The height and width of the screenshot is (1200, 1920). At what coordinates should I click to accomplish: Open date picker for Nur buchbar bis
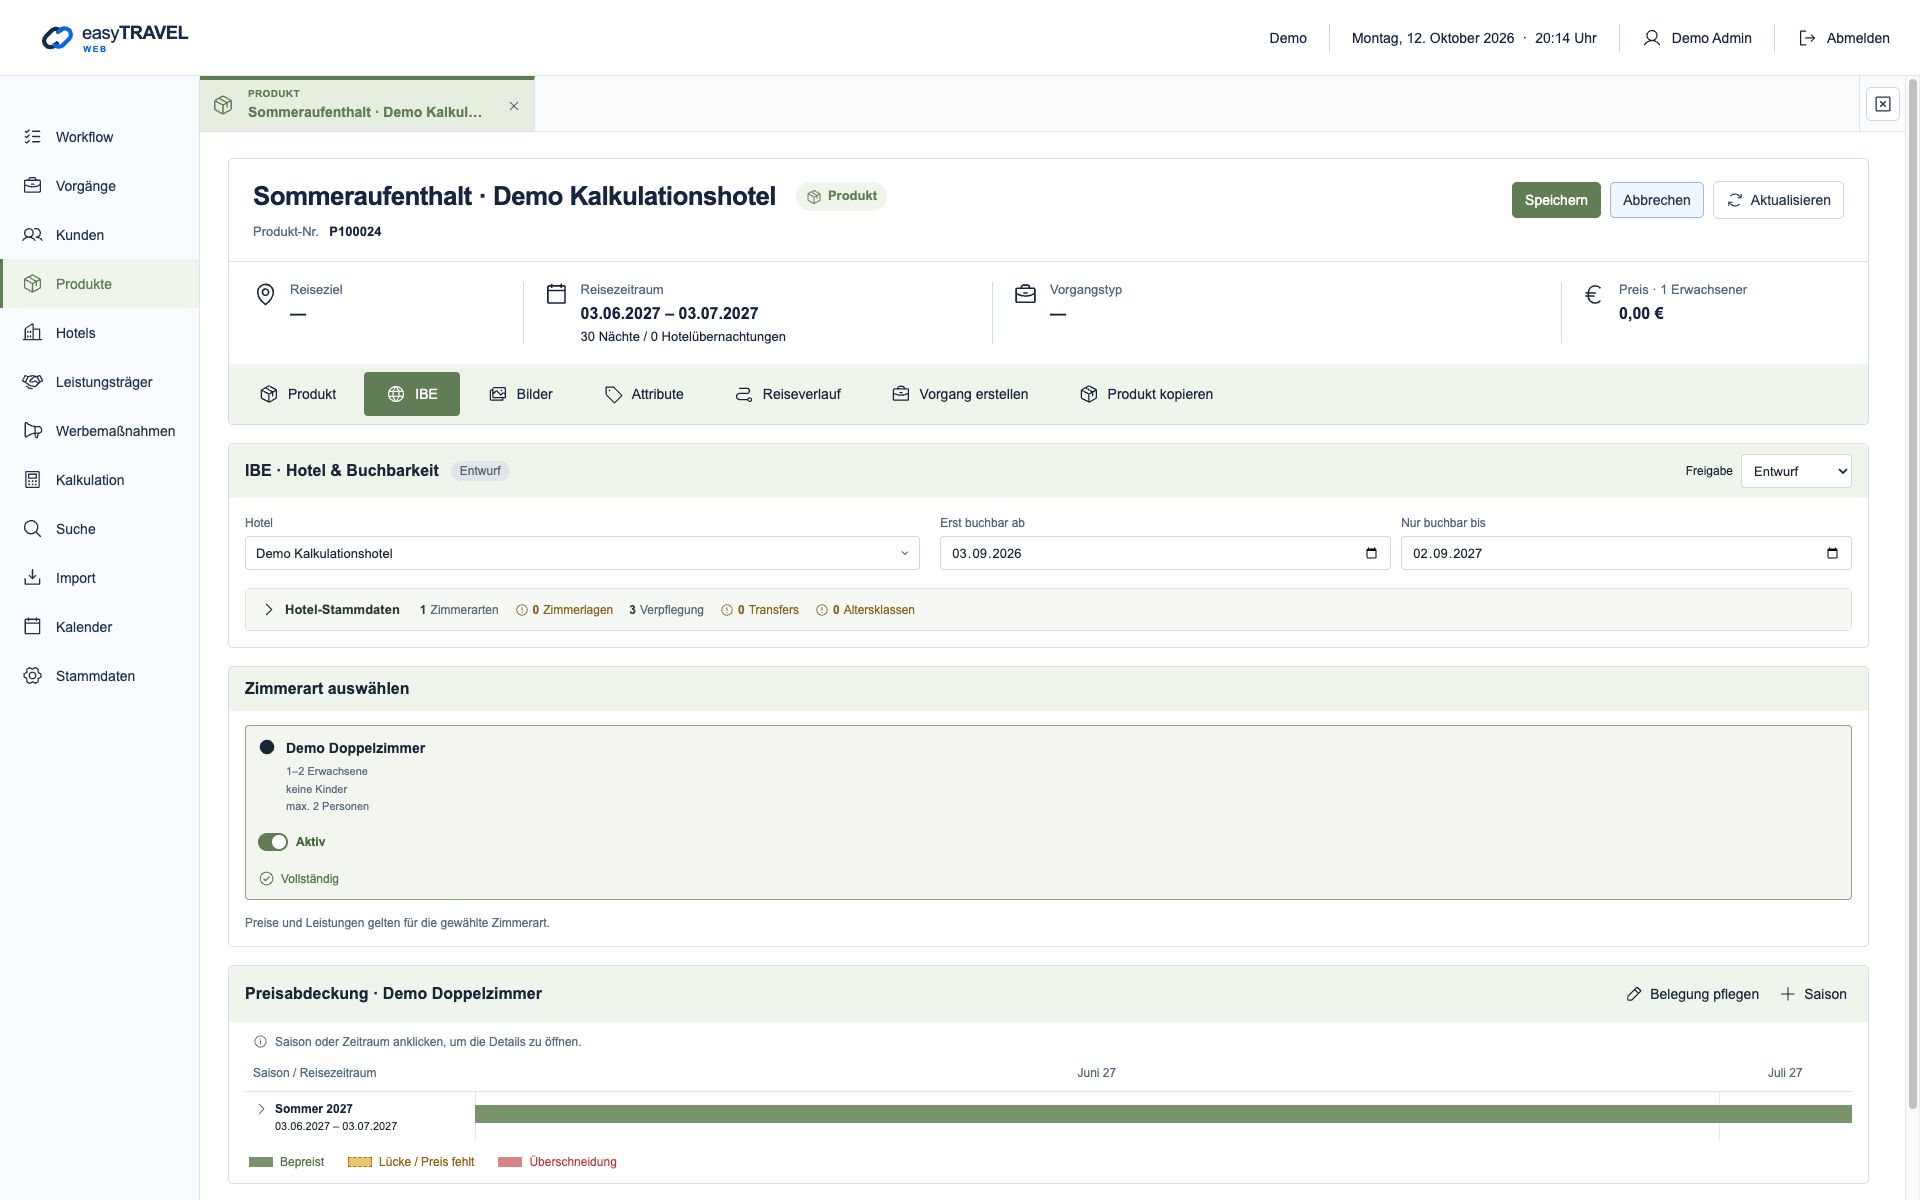pos(1832,553)
